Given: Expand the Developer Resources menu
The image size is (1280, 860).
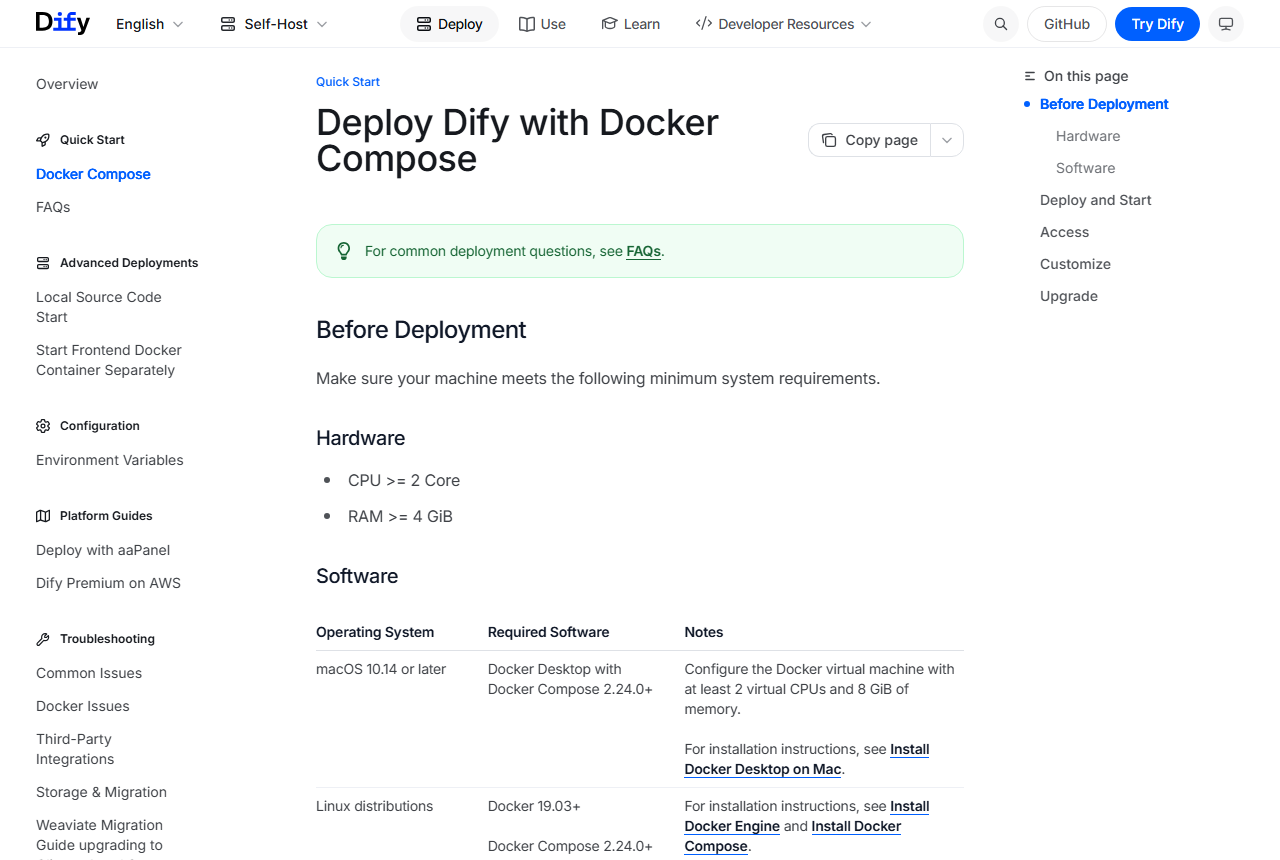Looking at the screenshot, I should click(783, 24).
